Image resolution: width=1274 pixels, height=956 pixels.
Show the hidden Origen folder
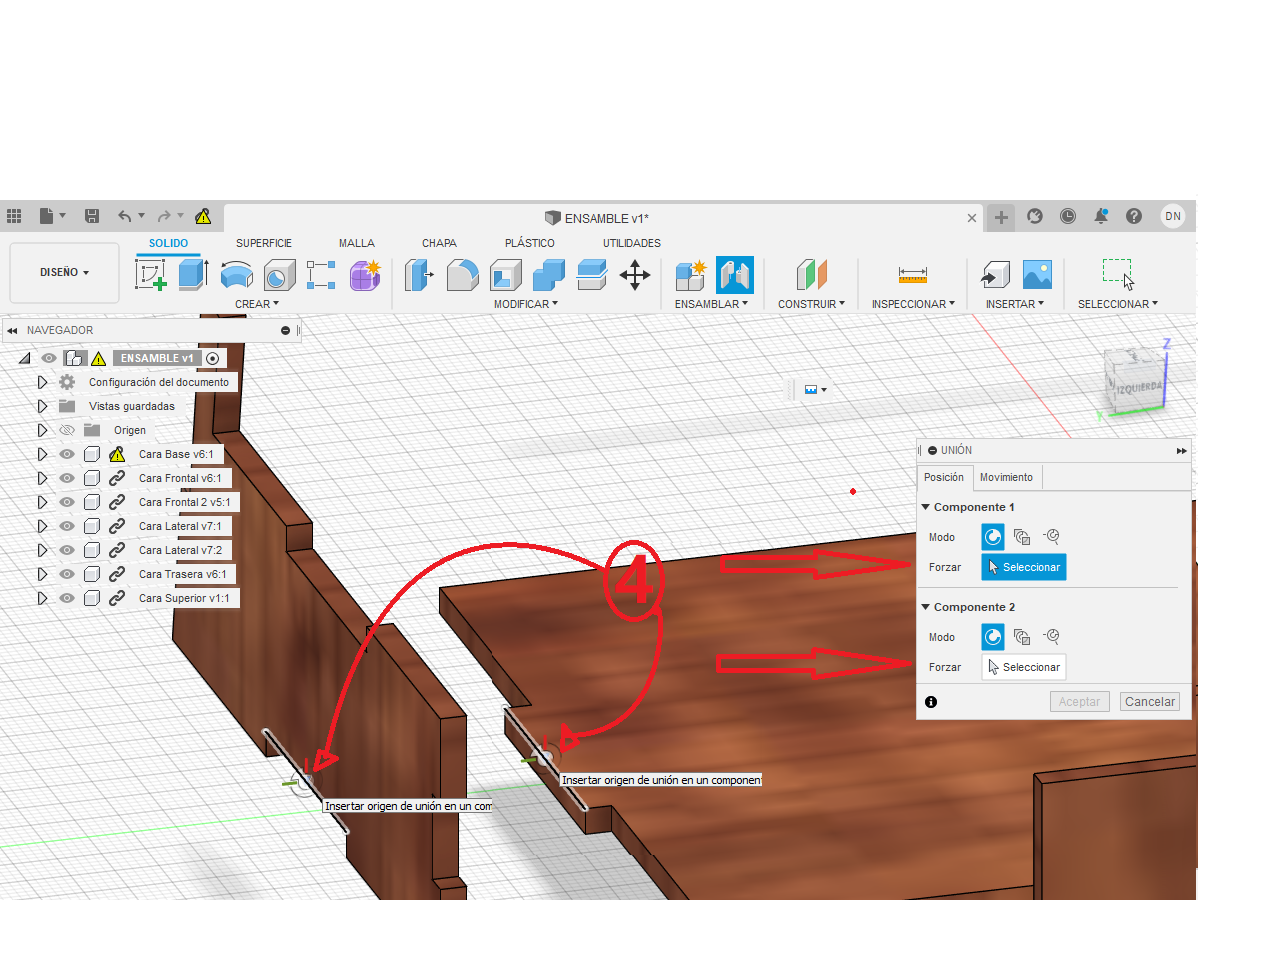click(67, 430)
